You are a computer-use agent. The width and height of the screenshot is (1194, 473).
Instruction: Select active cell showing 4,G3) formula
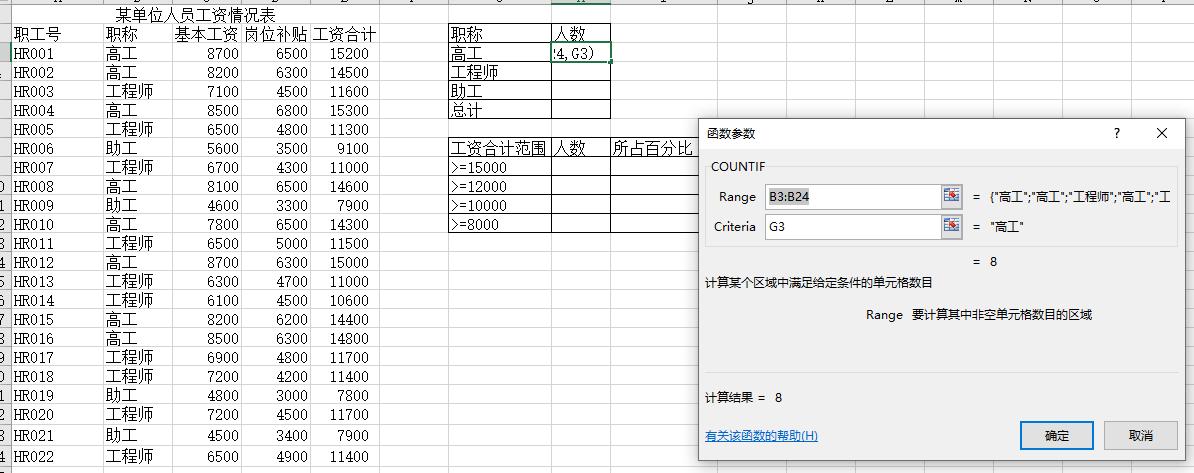coord(581,53)
